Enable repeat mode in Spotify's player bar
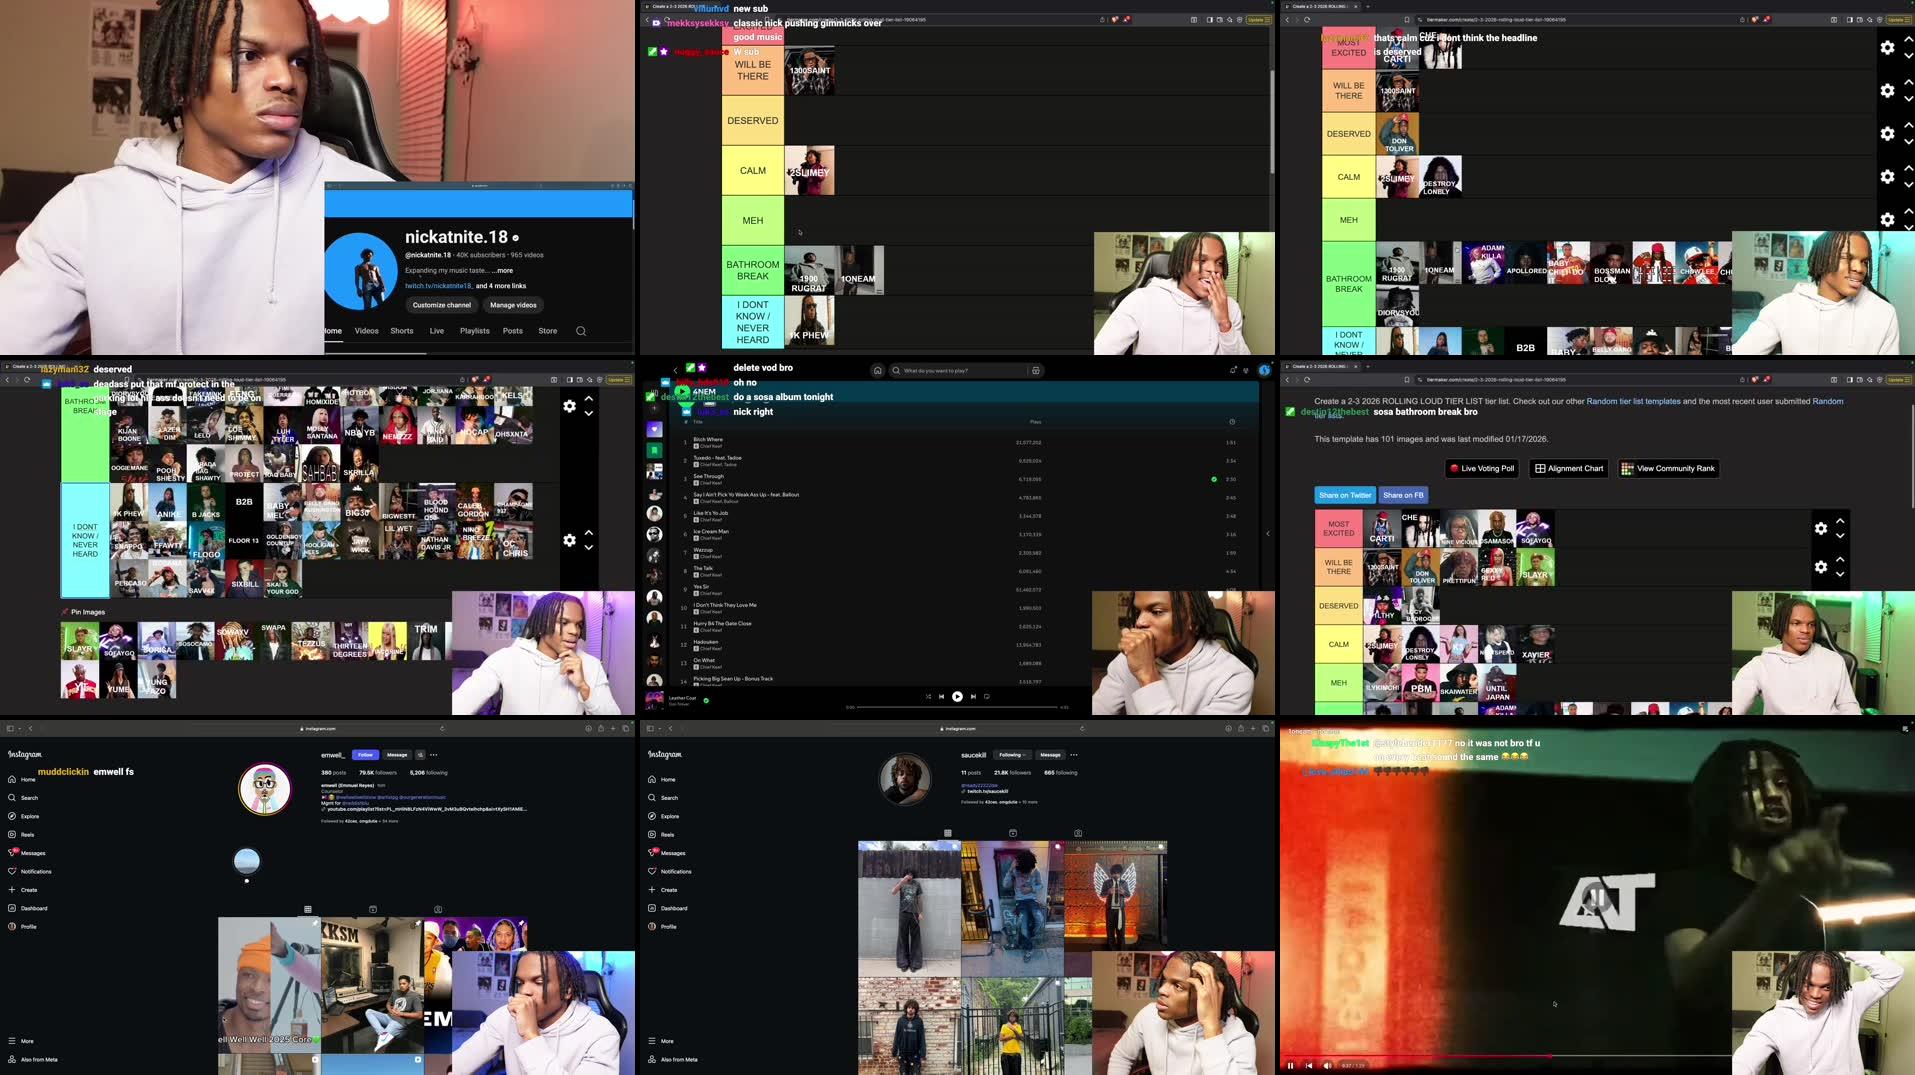 (988, 696)
